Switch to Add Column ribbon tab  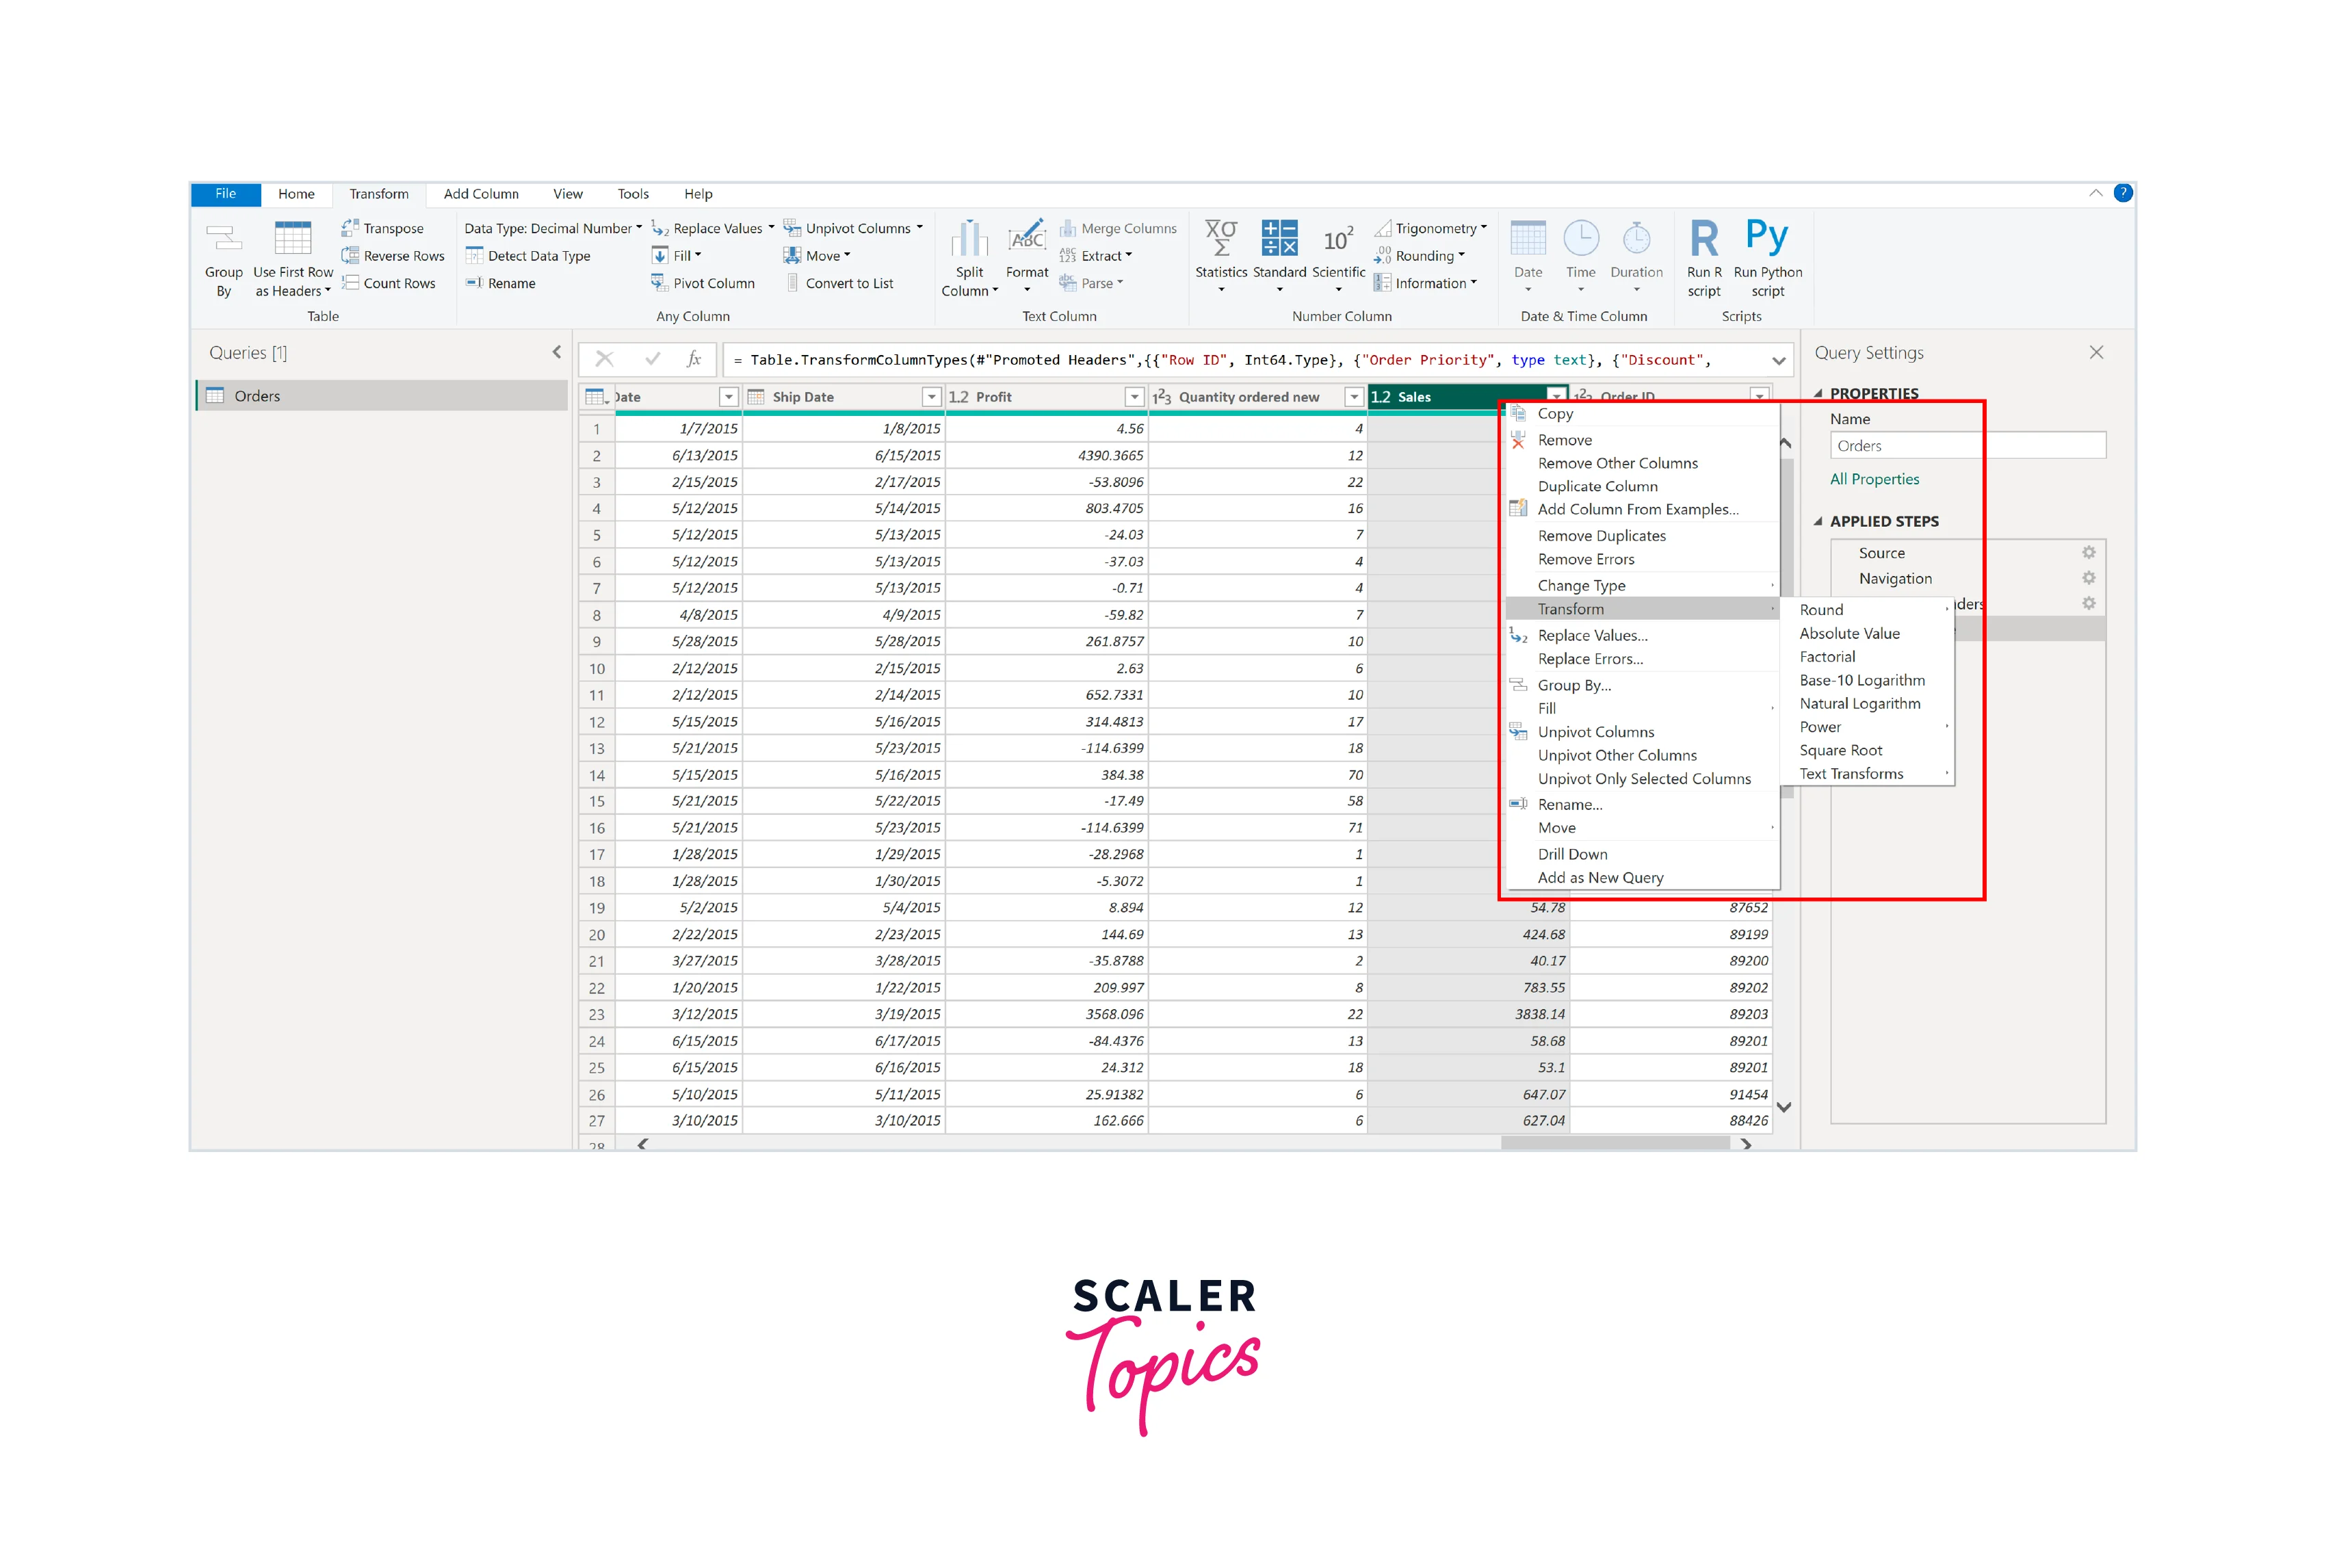(x=481, y=194)
